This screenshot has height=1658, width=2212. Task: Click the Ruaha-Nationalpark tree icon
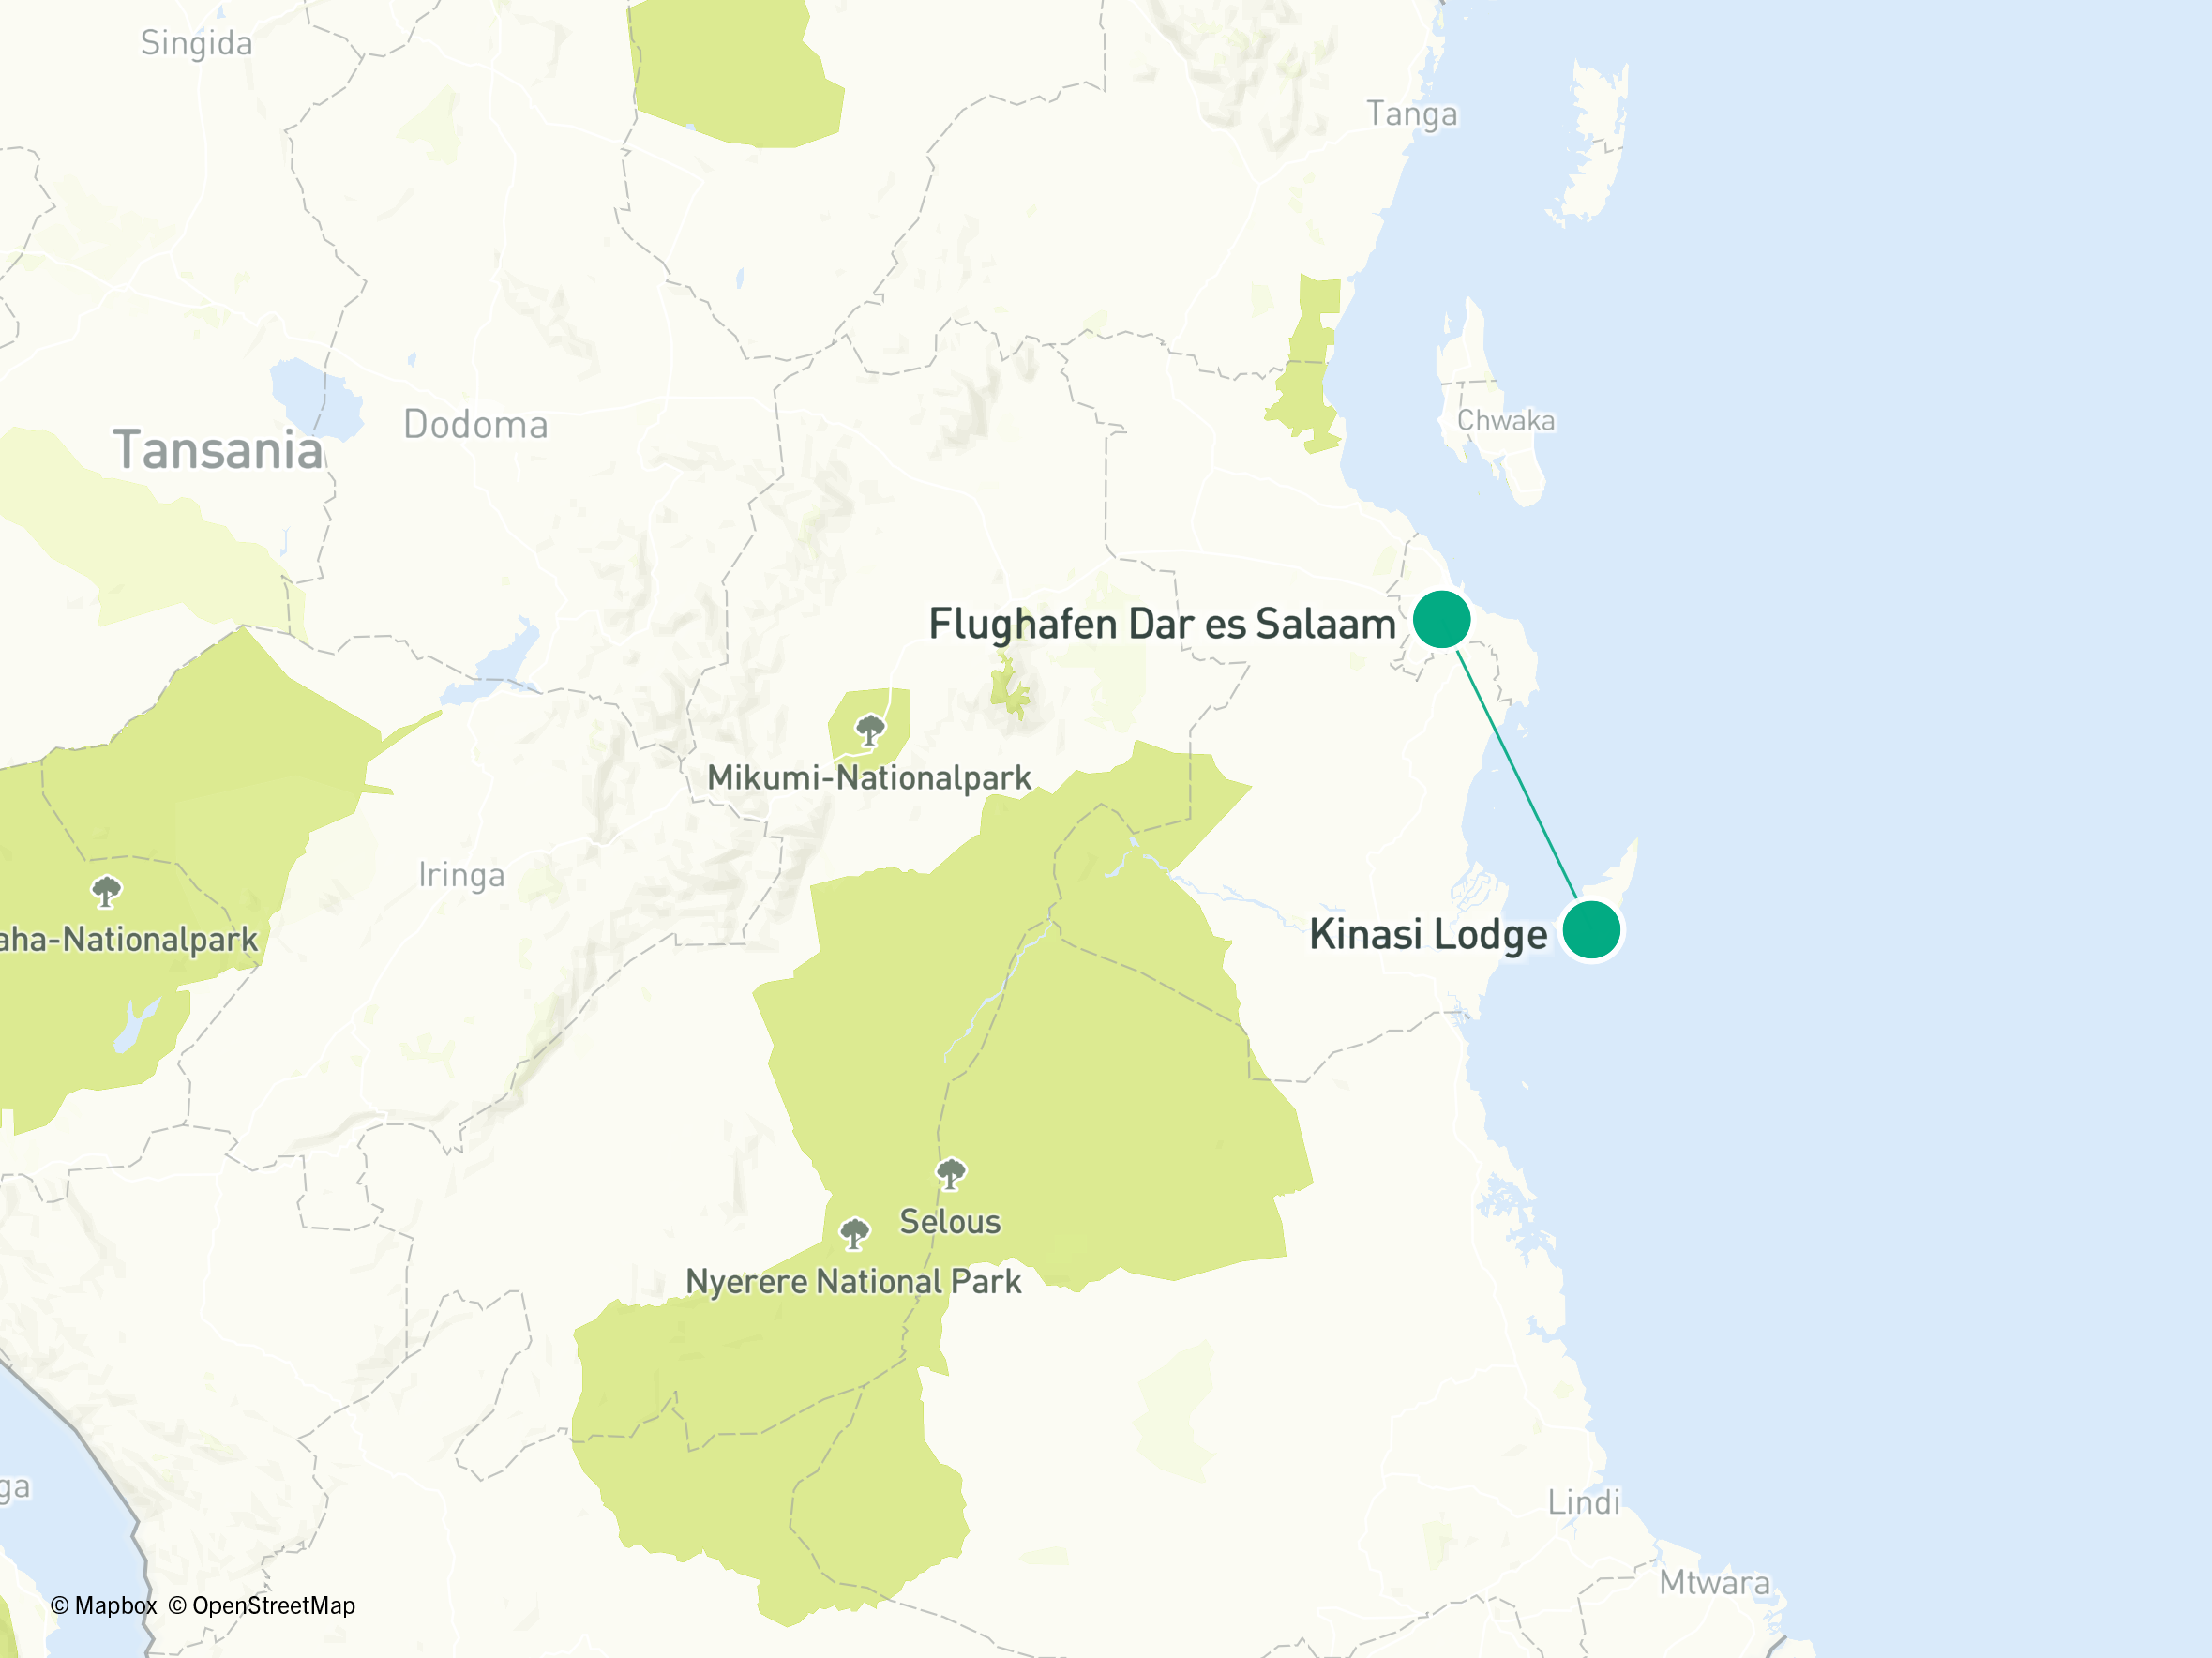pyautogui.click(x=106, y=891)
